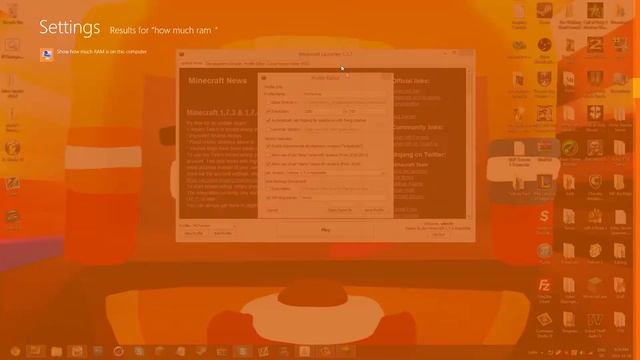
Task: Click the circular browser icon on the taskbar
Action: coord(119,351)
